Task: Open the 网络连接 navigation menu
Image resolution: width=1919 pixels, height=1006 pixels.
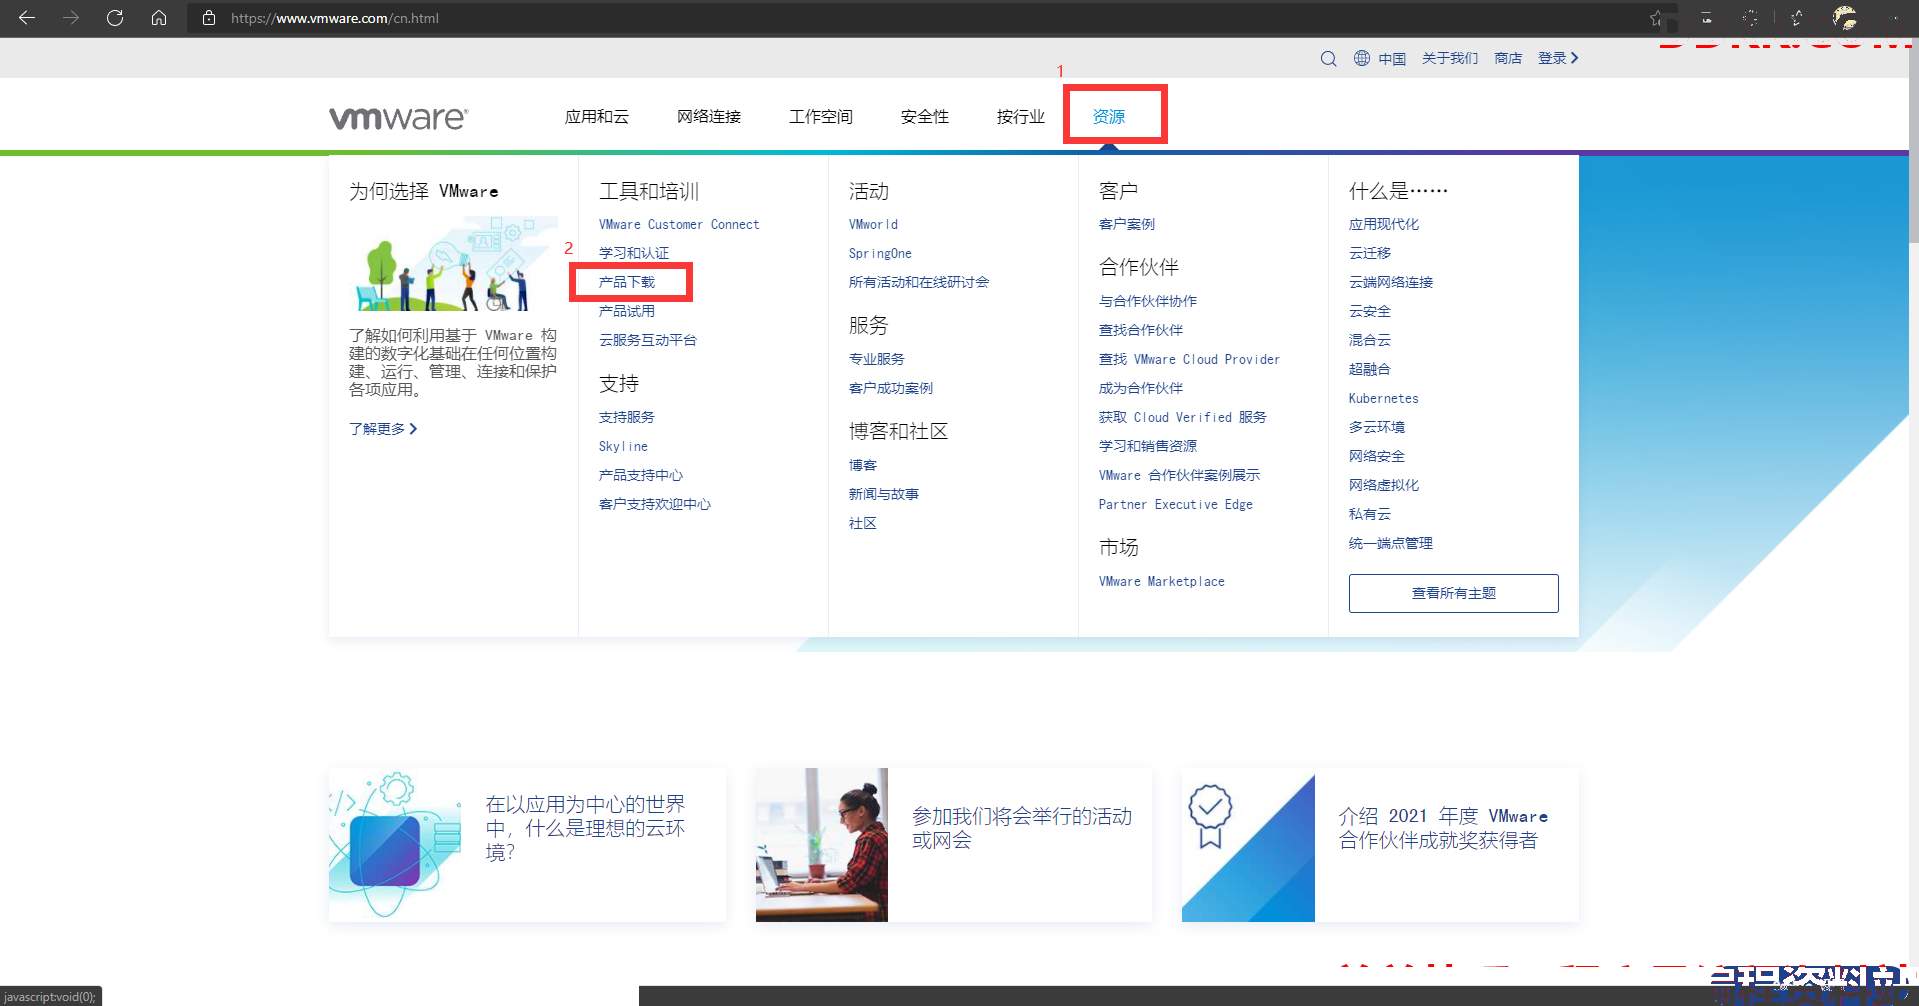Action: [x=709, y=117]
